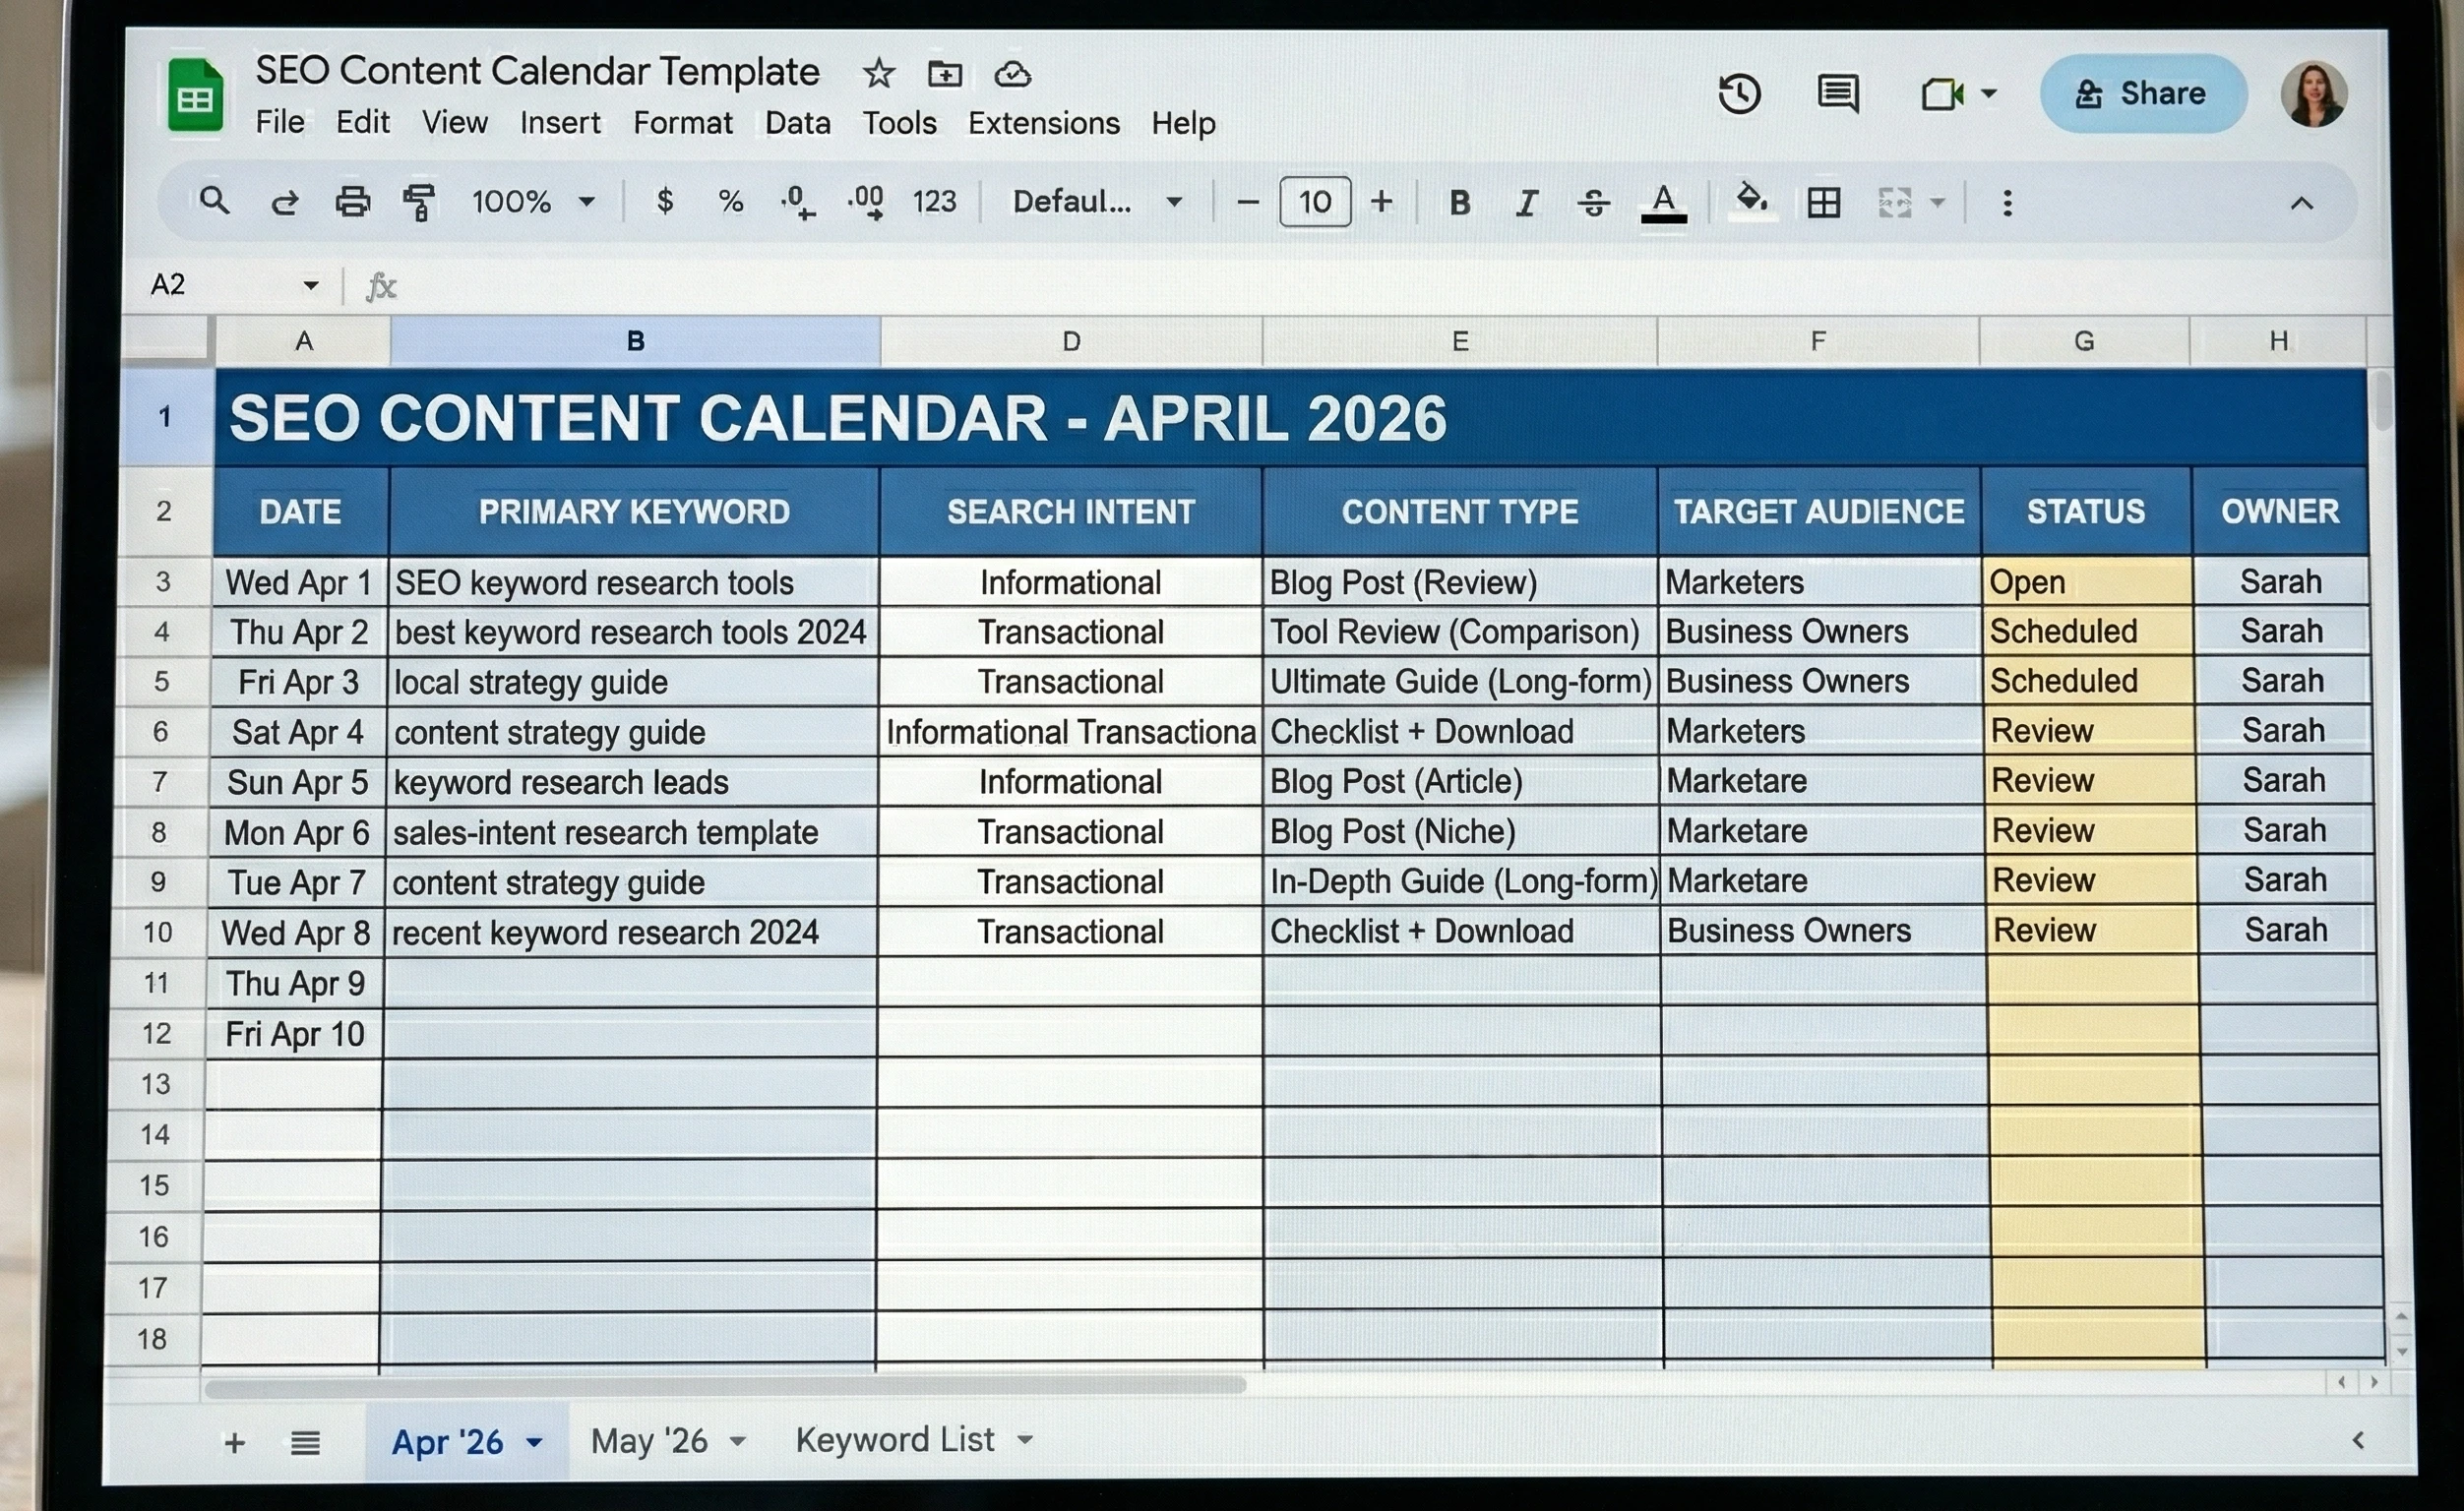
Task: Expand the font style dropdown showing Default
Action: (x=1095, y=202)
